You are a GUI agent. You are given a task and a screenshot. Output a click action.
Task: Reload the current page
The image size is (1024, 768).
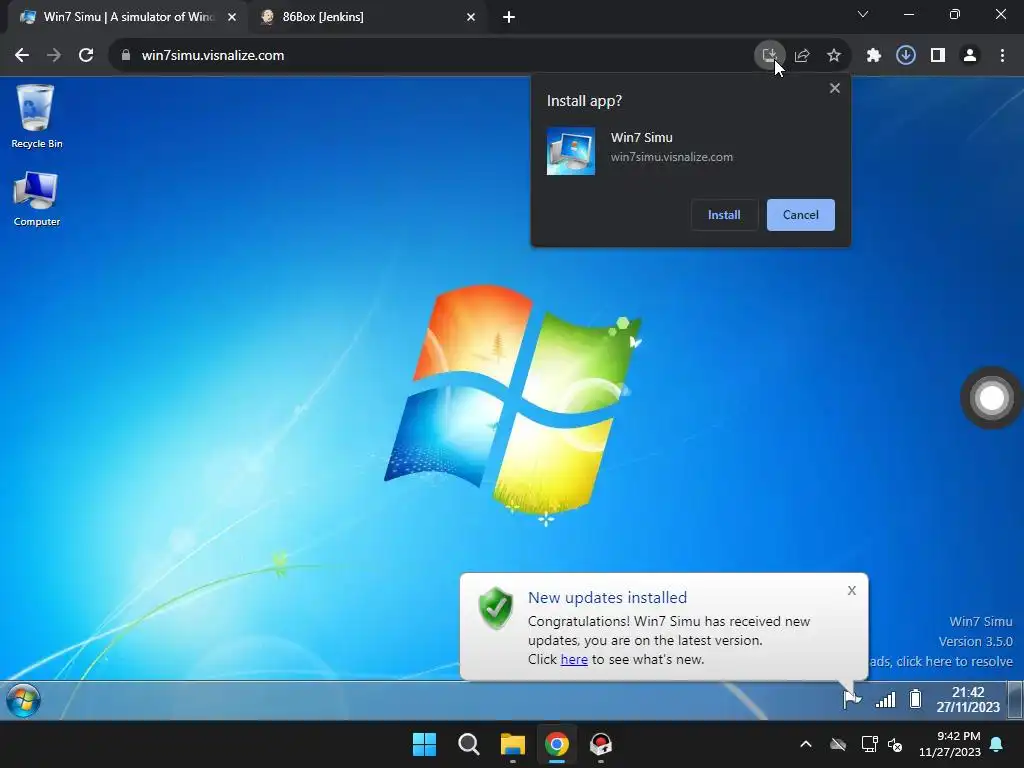pyautogui.click(x=86, y=56)
